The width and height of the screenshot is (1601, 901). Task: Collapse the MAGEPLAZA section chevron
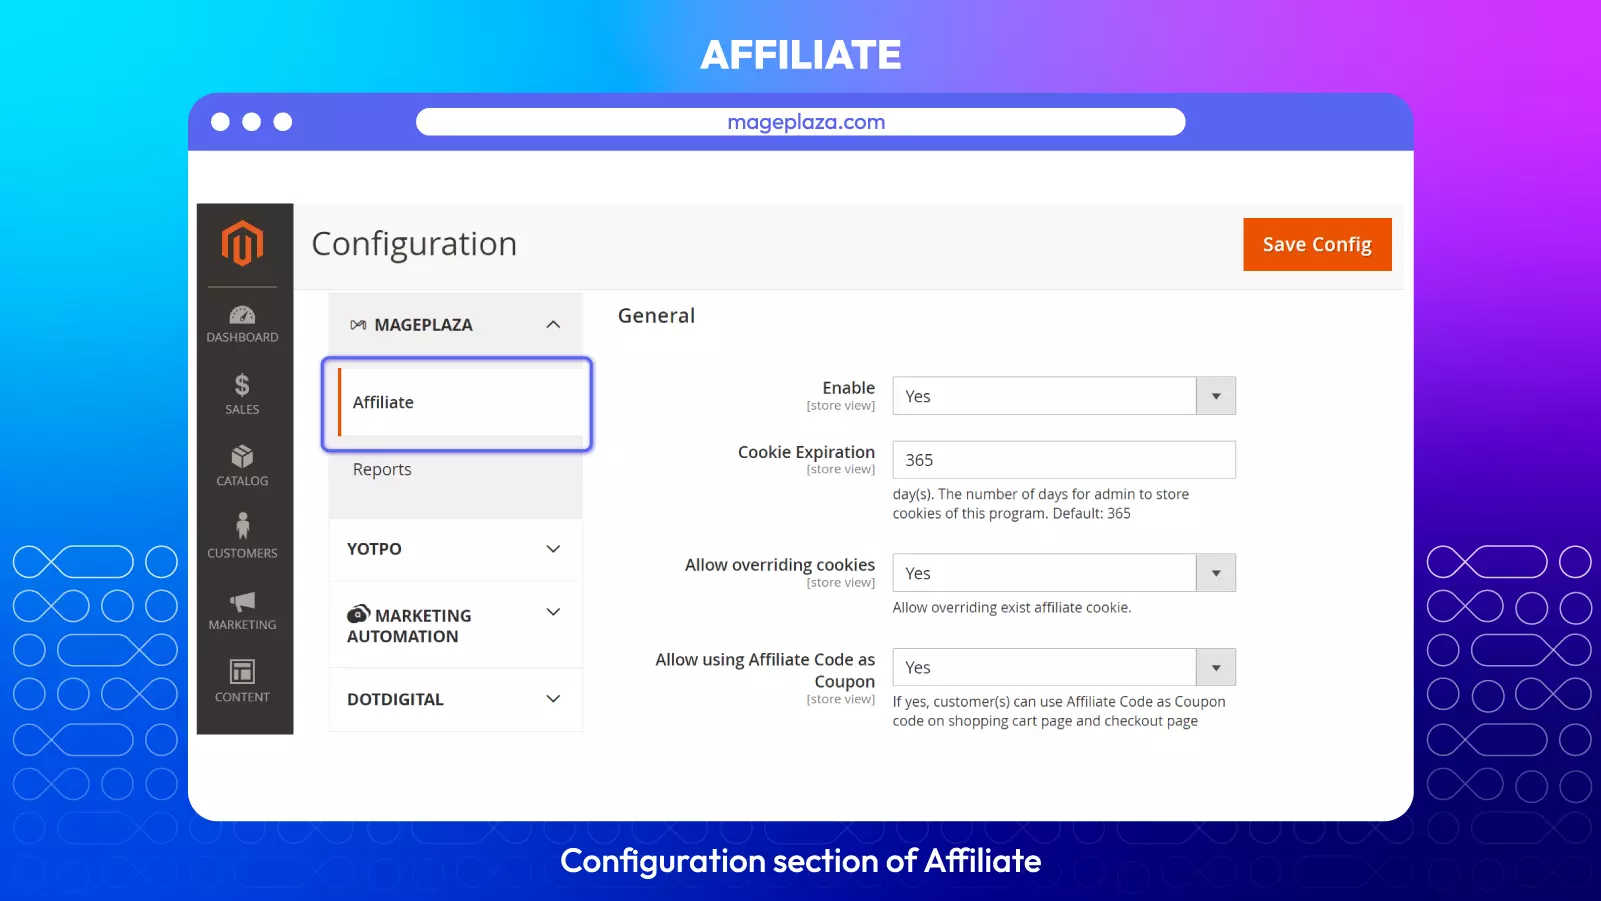point(553,325)
